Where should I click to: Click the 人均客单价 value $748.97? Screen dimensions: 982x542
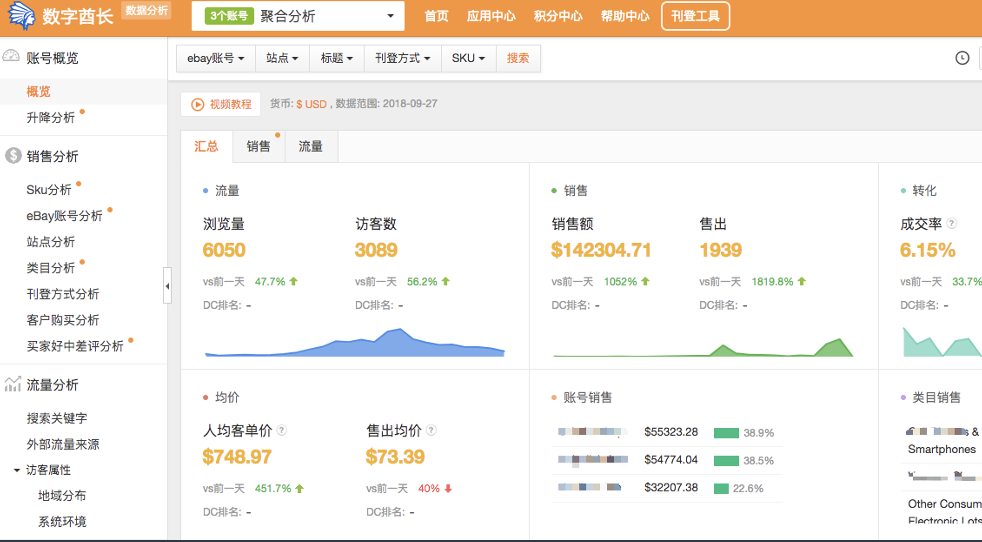point(237,457)
